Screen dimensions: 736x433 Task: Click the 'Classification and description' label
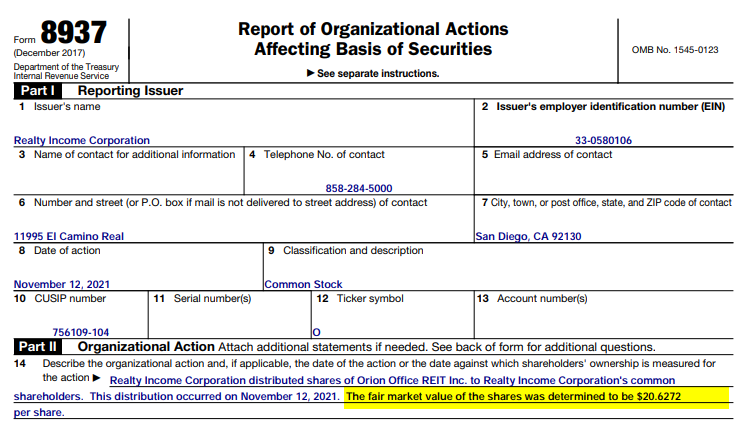coord(353,250)
